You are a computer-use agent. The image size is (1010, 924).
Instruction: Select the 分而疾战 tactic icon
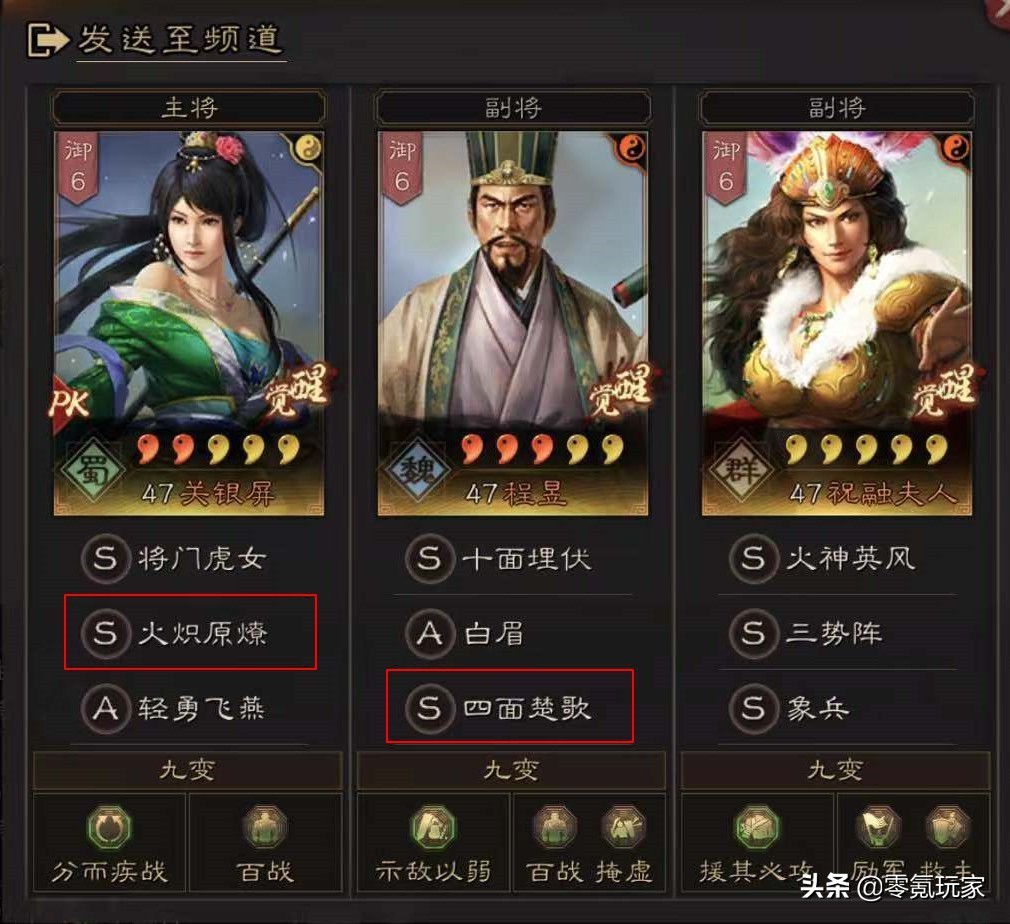coord(109,827)
